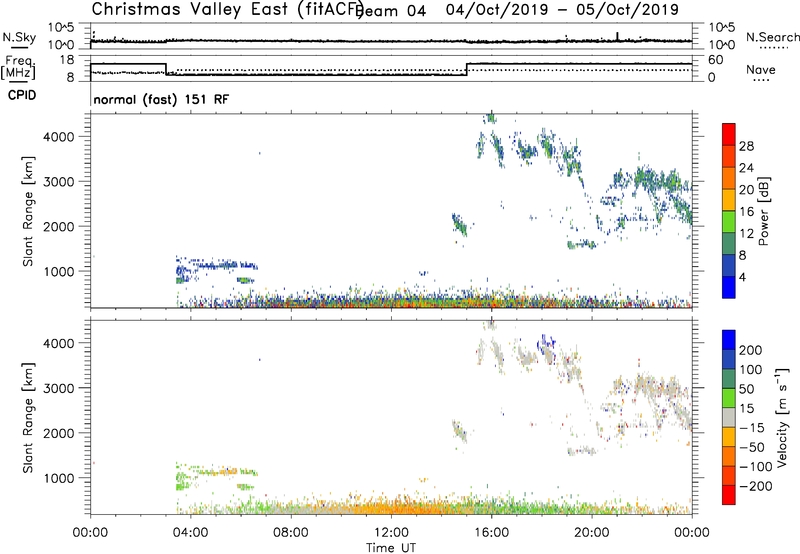Click the 16:00 time axis label
Screen dimensions: 800x554
click(491, 533)
